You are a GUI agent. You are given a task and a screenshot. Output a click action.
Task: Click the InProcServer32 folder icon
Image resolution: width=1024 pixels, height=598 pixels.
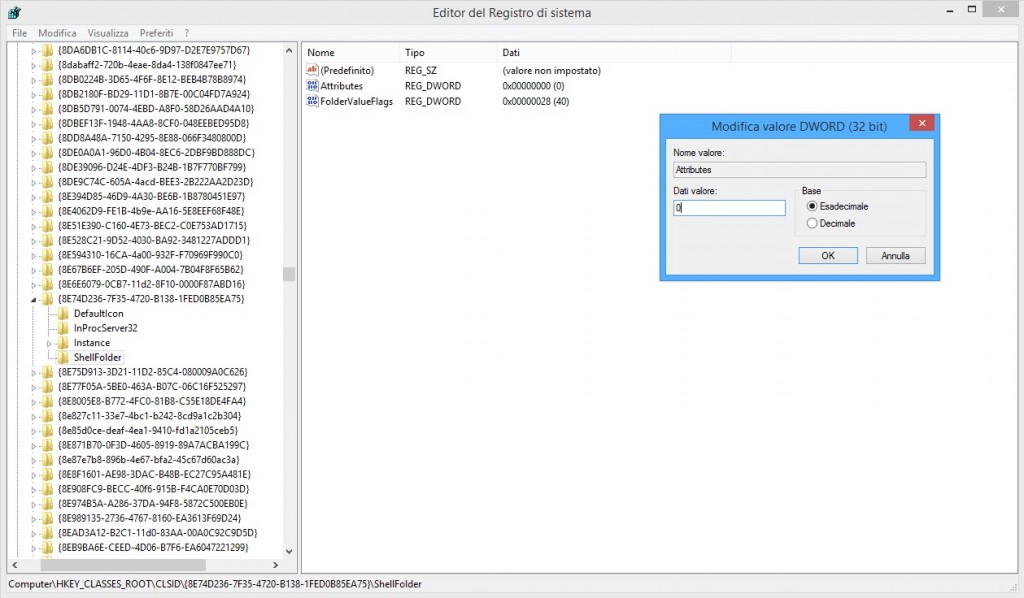coord(64,328)
